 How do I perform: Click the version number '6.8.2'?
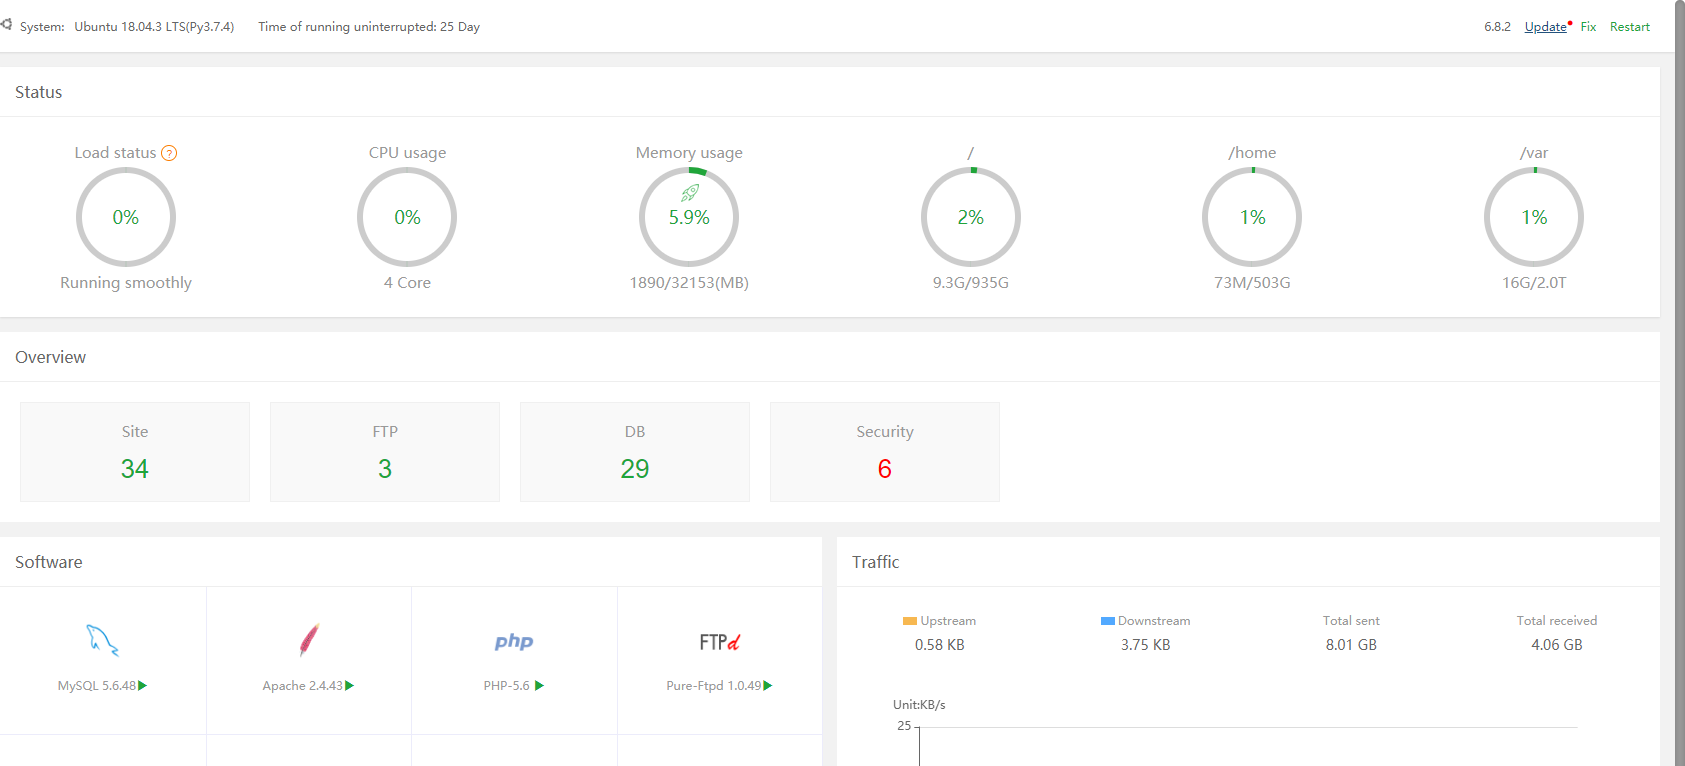[1497, 27]
